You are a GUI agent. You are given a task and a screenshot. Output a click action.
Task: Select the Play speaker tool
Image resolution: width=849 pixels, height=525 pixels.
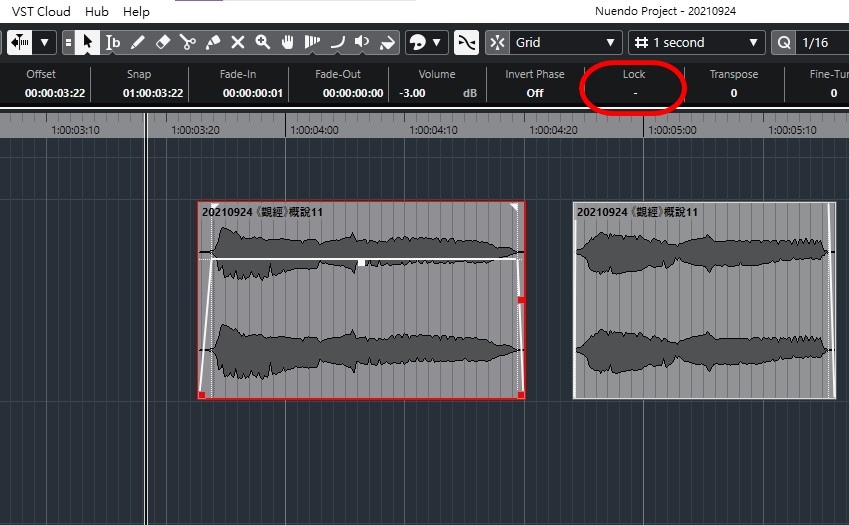(x=362, y=42)
